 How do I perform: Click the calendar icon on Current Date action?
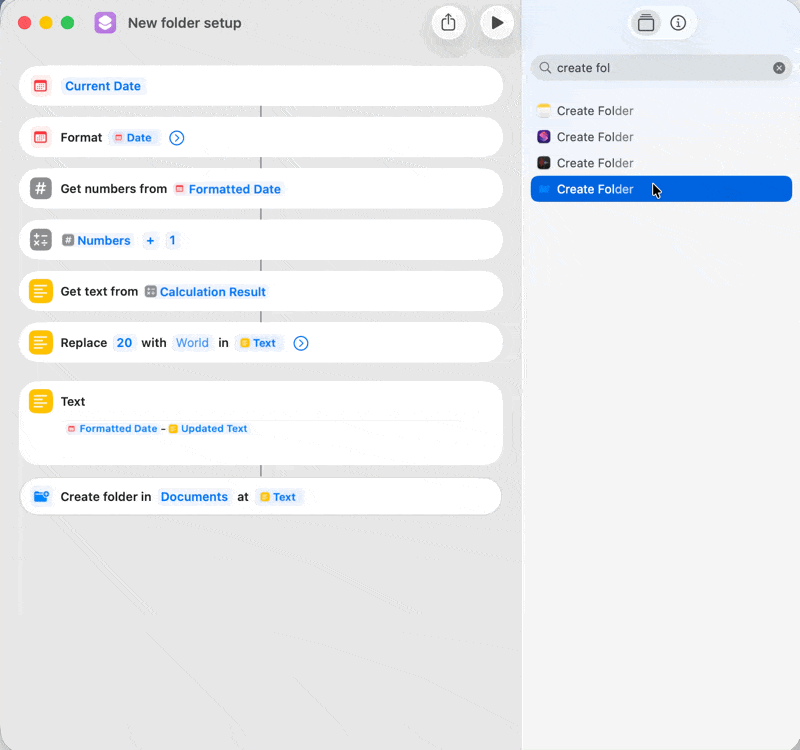pyautogui.click(x=39, y=86)
